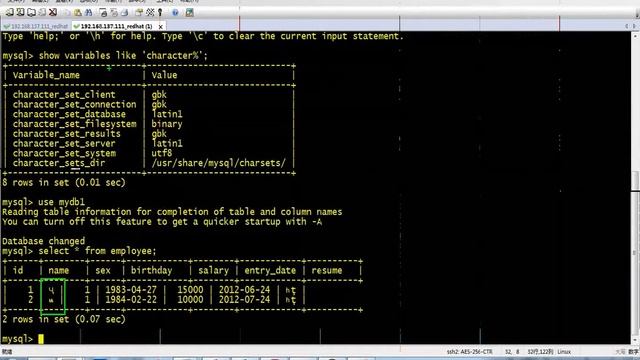Click the blue Help icon
The width and height of the screenshot is (640, 360).
[x=175, y=13]
